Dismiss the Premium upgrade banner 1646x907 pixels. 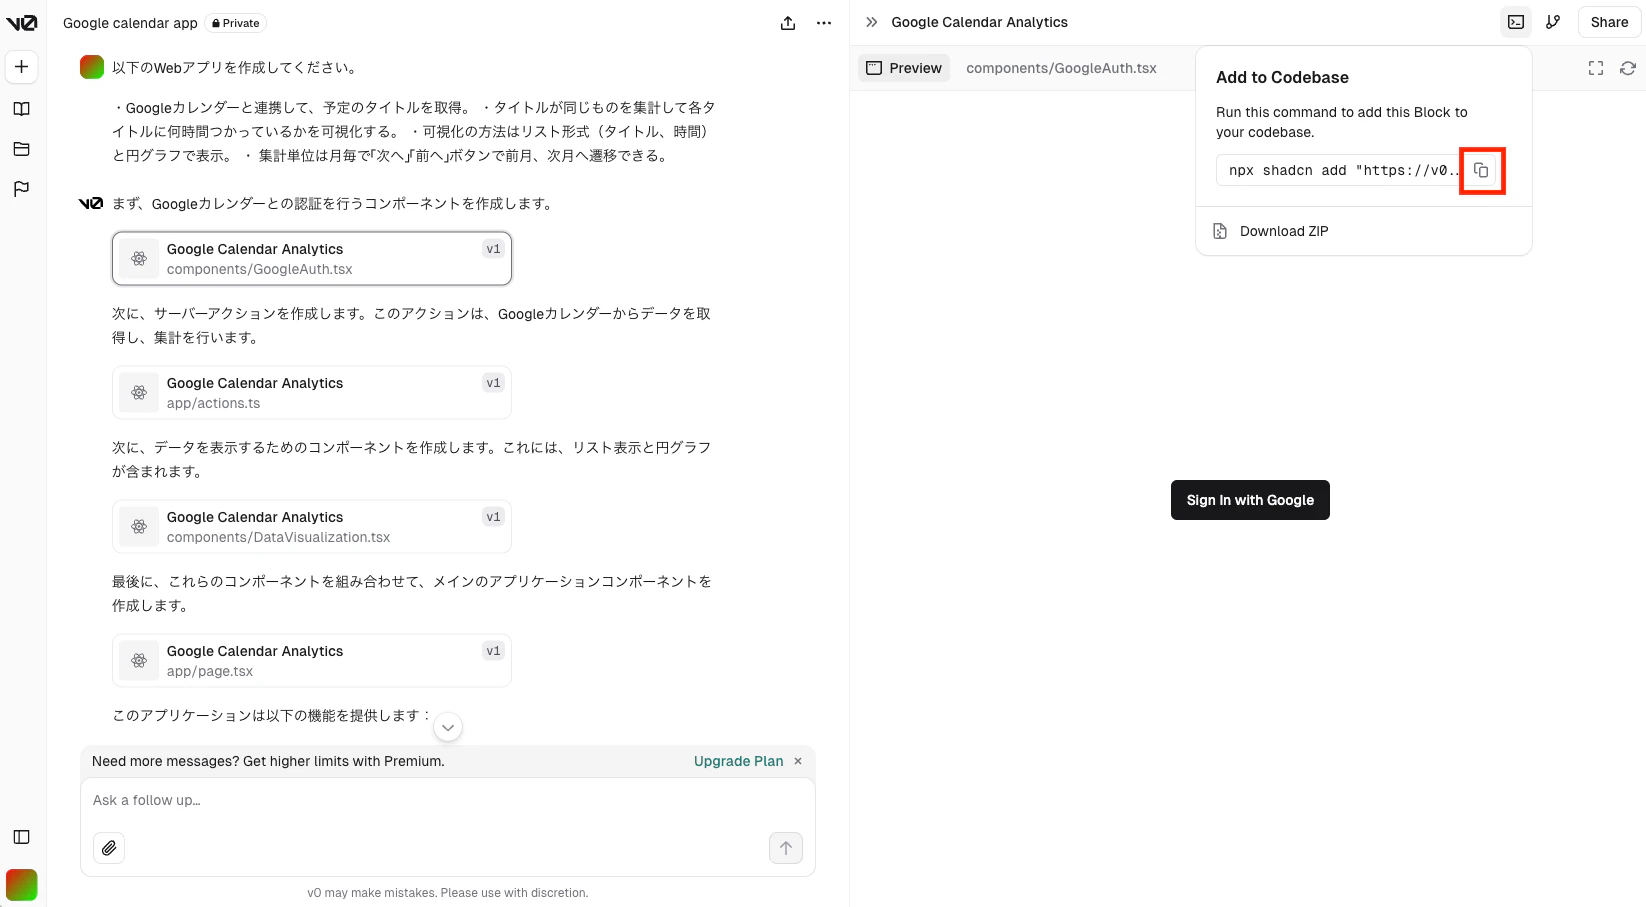[x=798, y=761]
